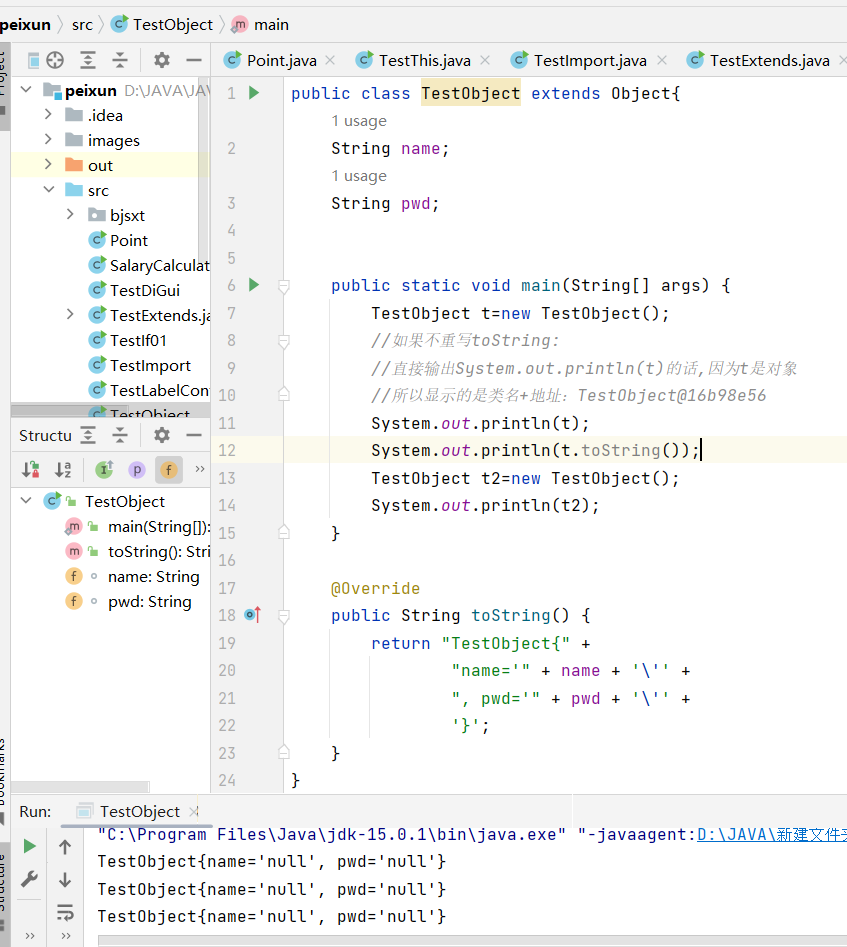This screenshot has height=947, width=847.
Task: Close the TestThis.java tab
Action: [485, 60]
